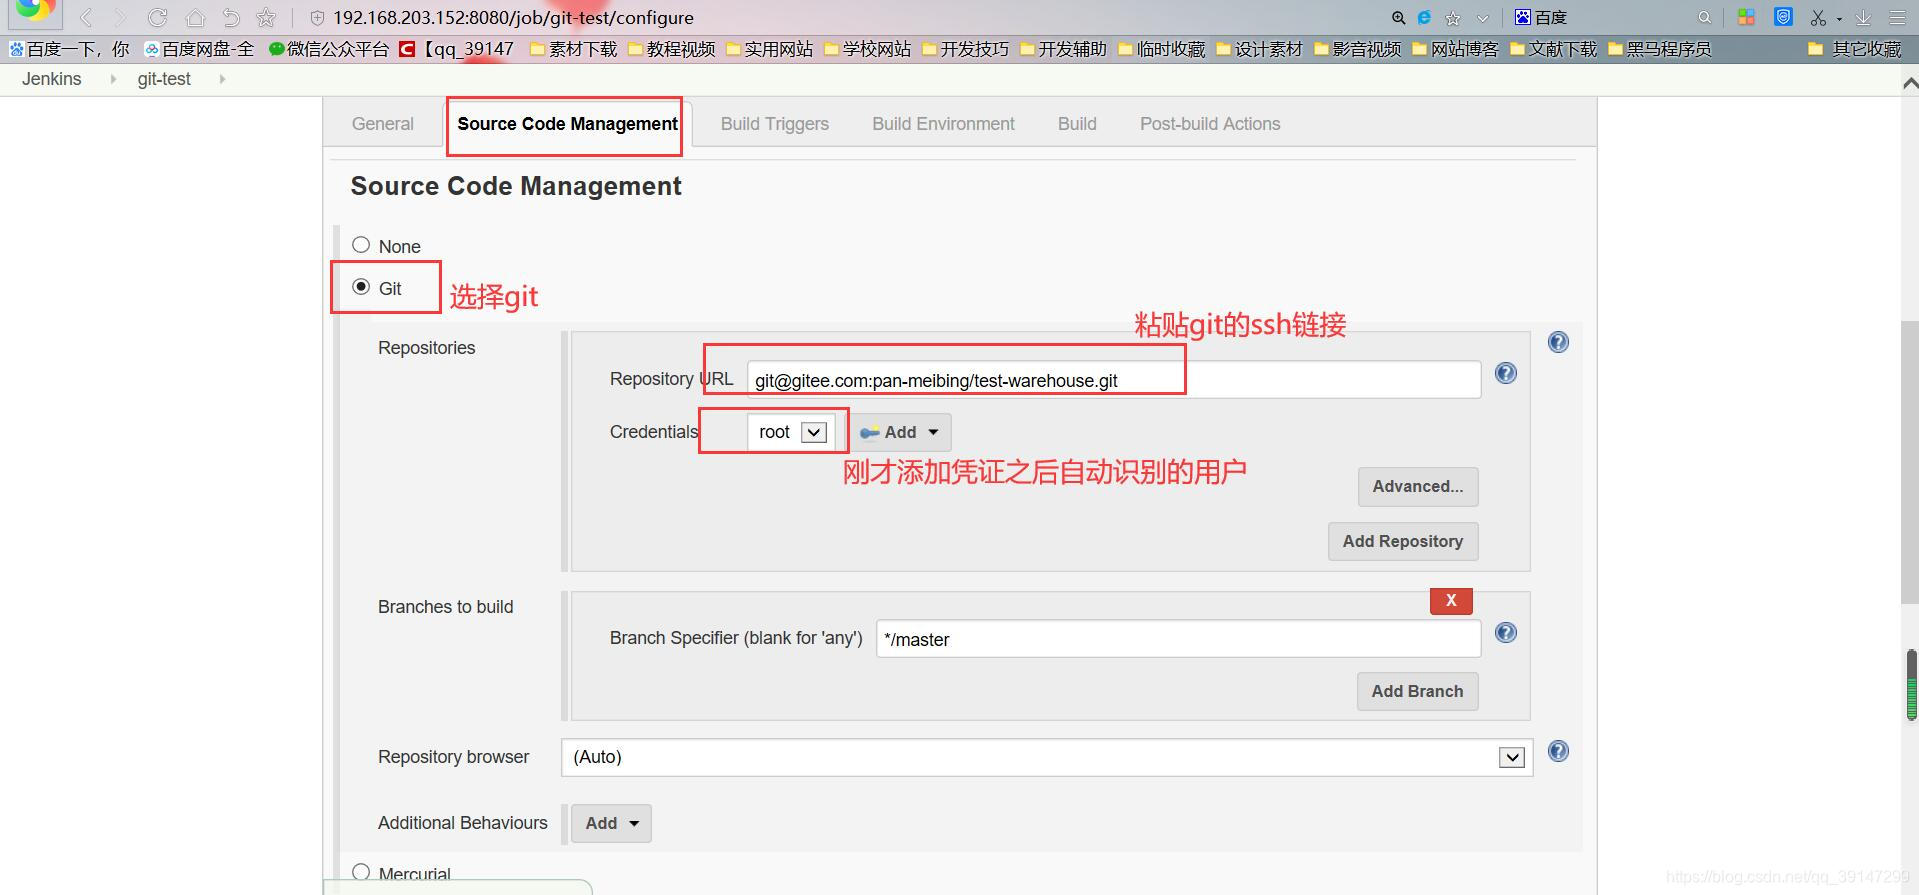Reload the page with refresh icon
Viewport: 1919px width, 895px height.
pos(157,17)
